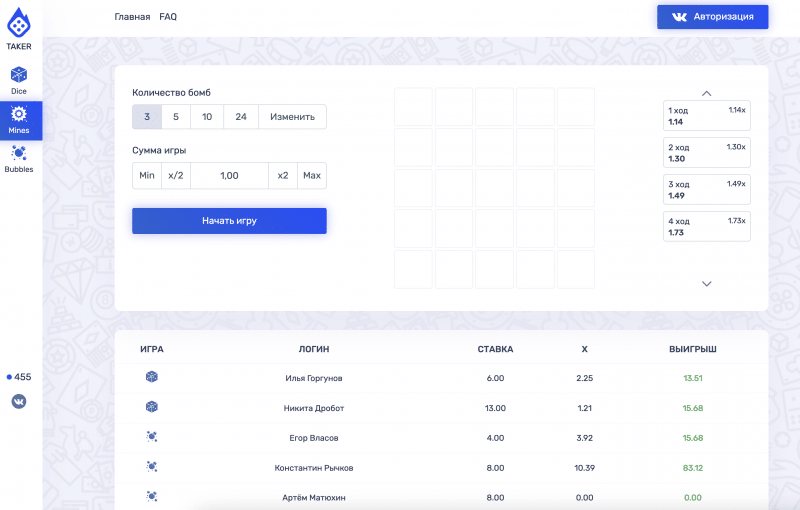Click the player name Никита Дробот

[x=314, y=408]
